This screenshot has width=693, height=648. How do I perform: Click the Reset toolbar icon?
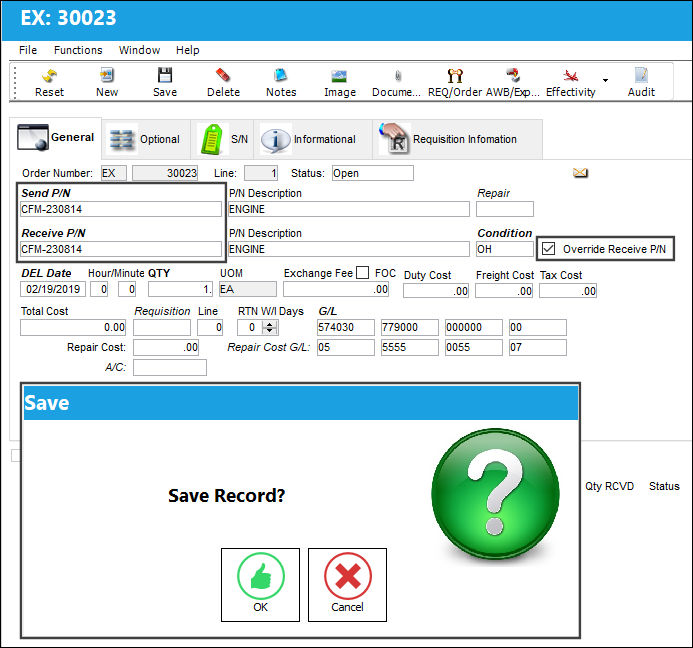(x=50, y=76)
